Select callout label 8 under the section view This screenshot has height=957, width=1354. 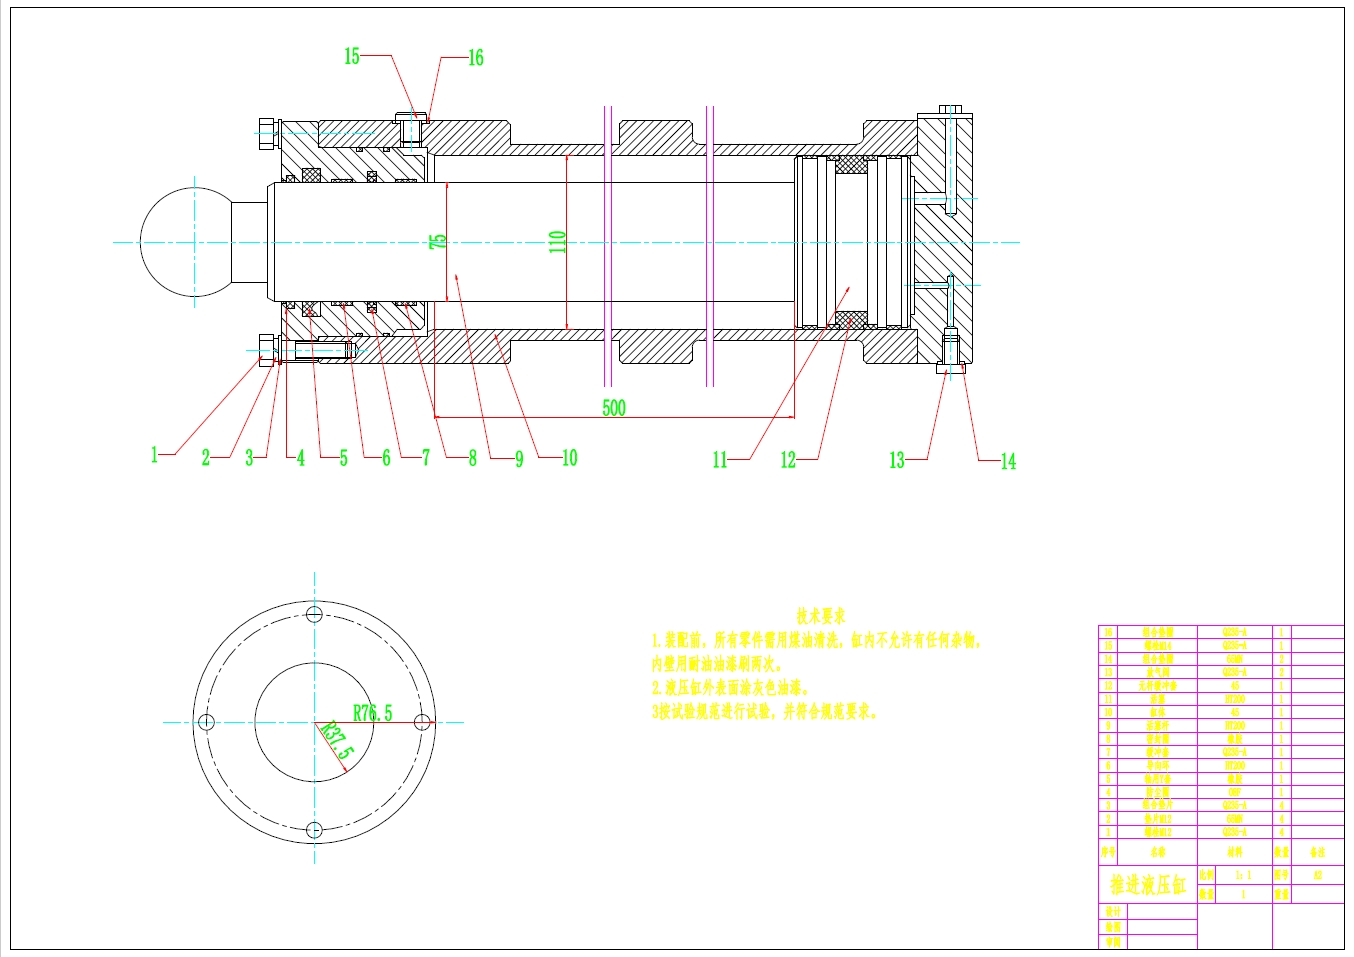point(473,458)
